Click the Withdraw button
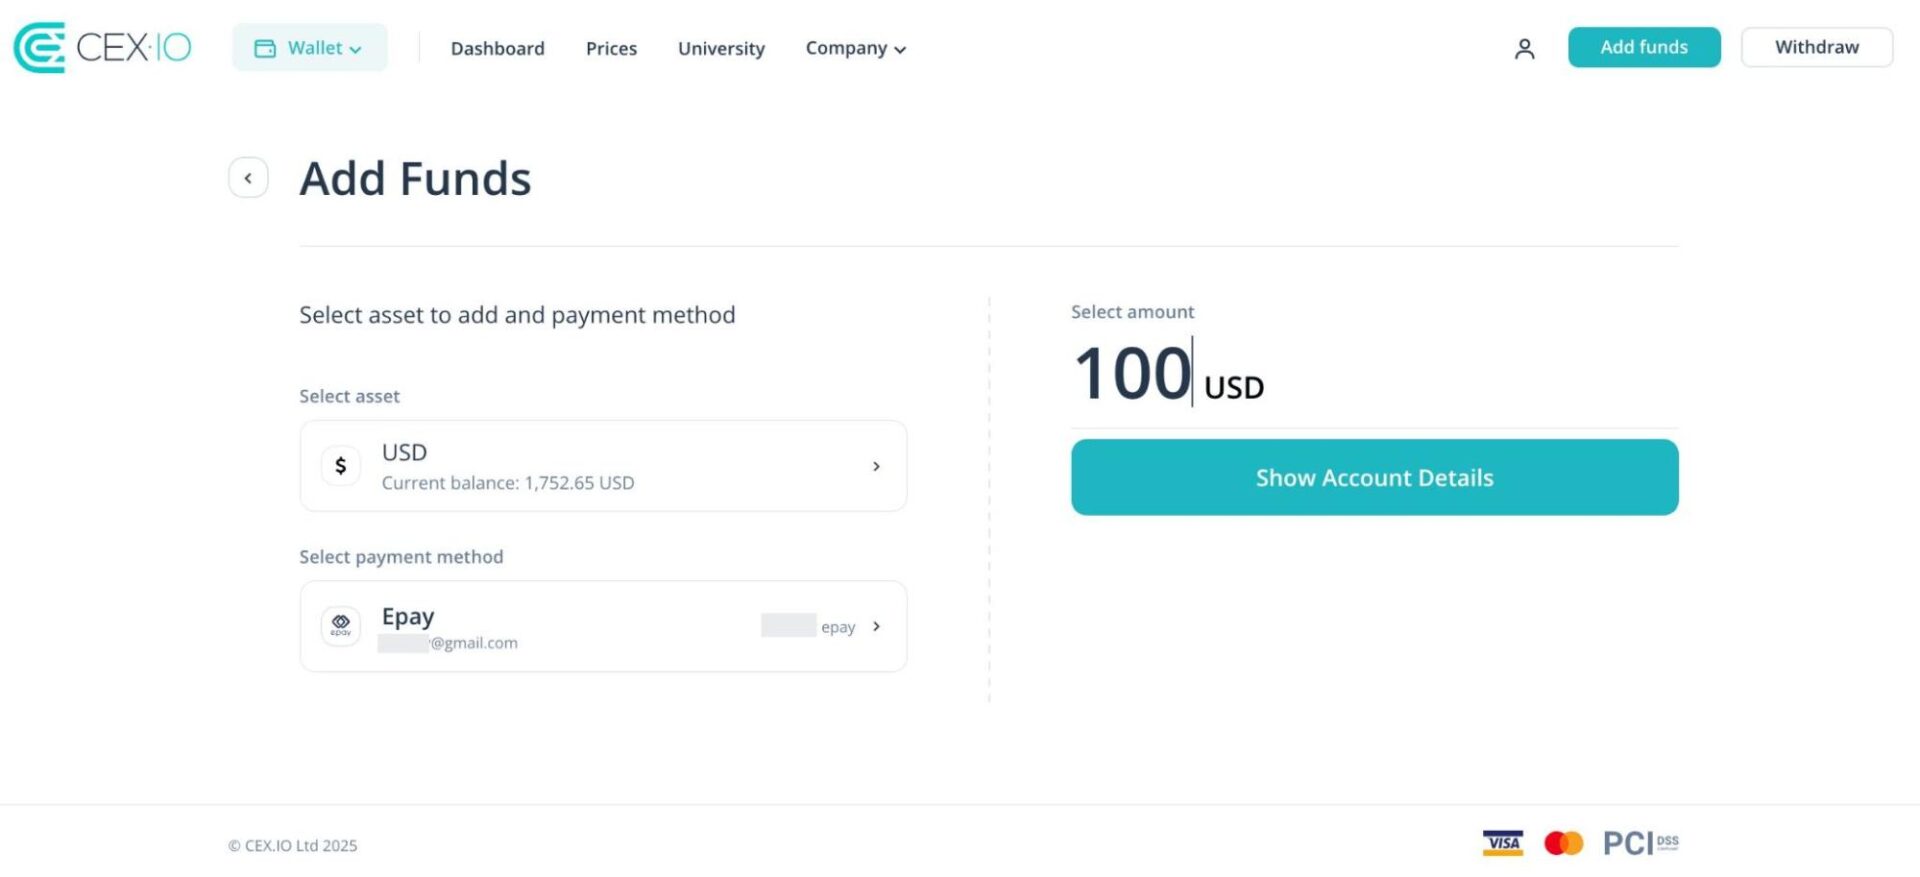 click(1816, 47)
